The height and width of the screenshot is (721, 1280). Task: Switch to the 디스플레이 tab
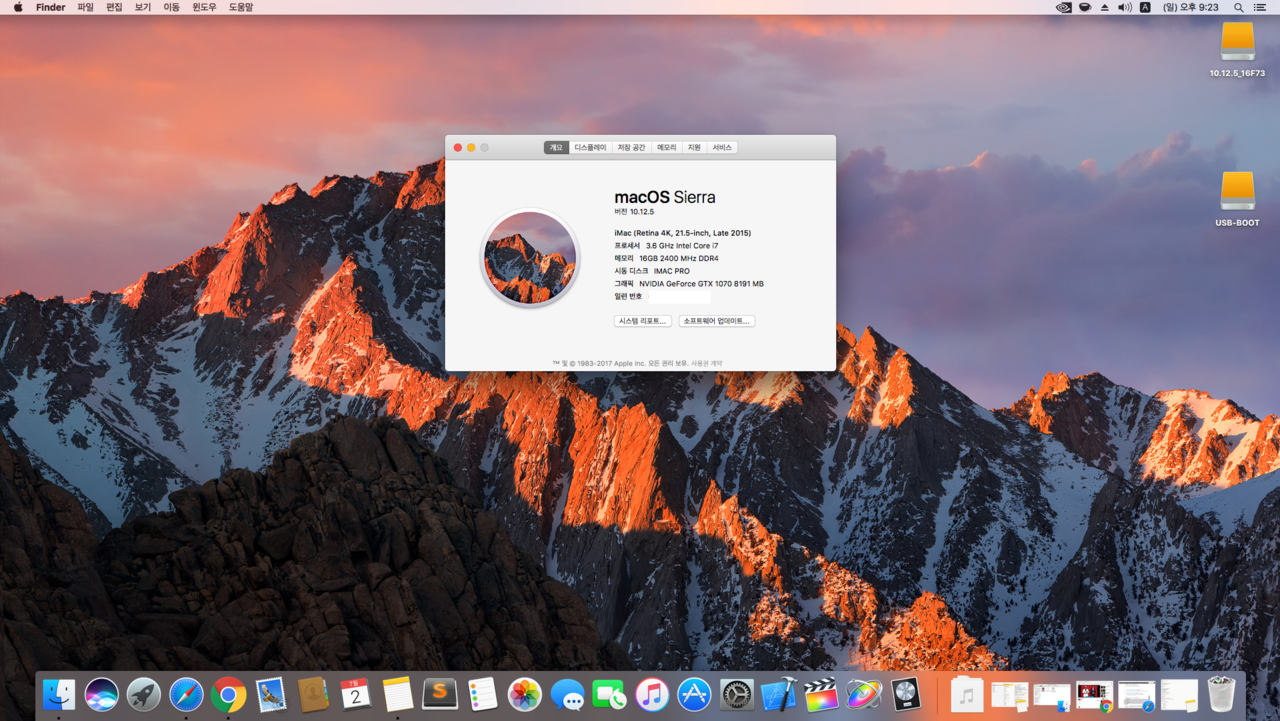[590, 147]
